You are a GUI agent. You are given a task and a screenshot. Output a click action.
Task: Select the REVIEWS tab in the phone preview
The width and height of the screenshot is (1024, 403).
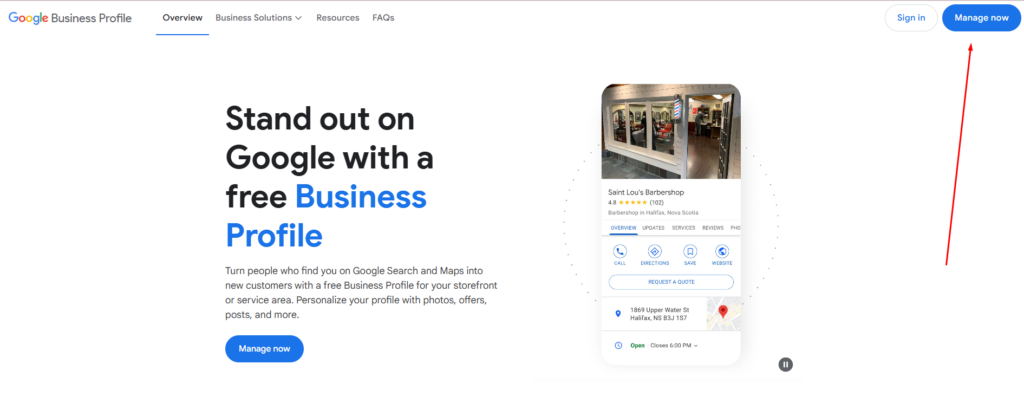[x=712, y=228]
